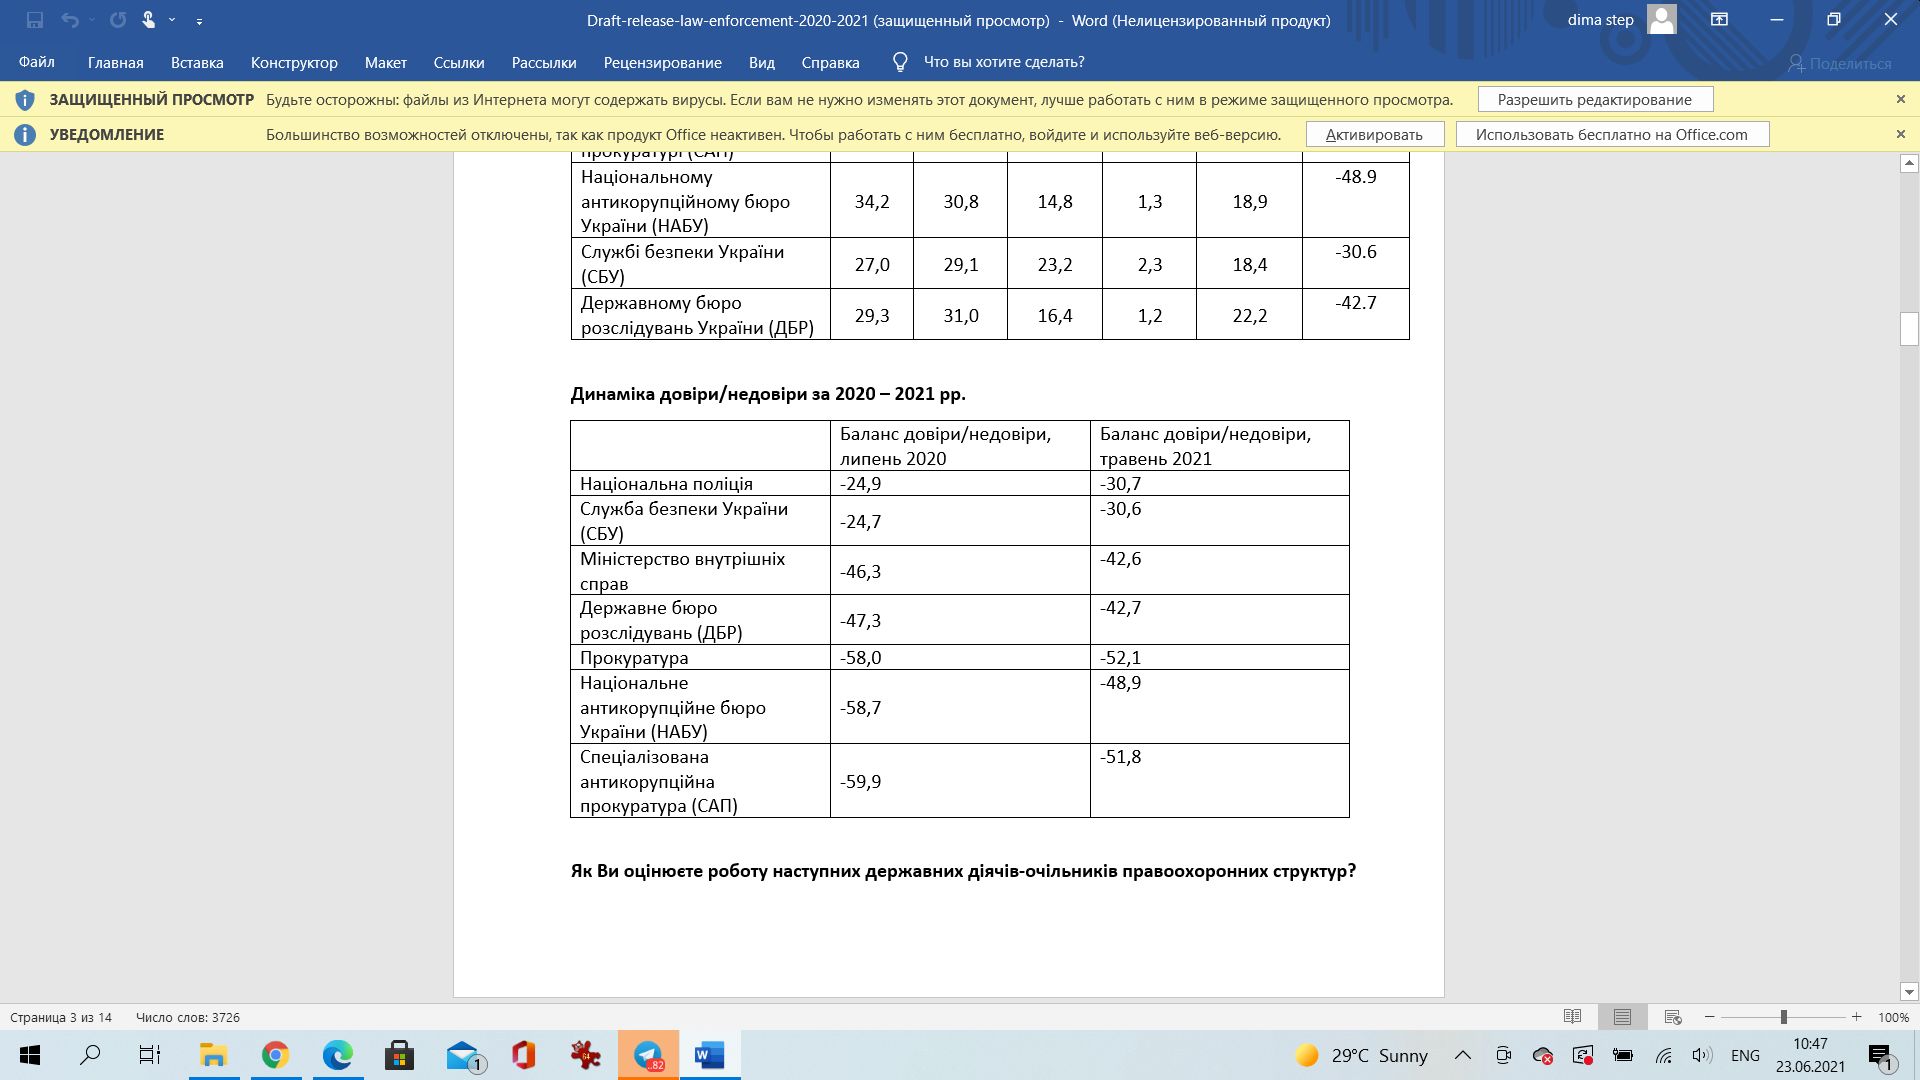Open the lightbulb 'Что вы хотите сделать' search
This screenshot has width=1920, height=1080.
click(900, 62)
